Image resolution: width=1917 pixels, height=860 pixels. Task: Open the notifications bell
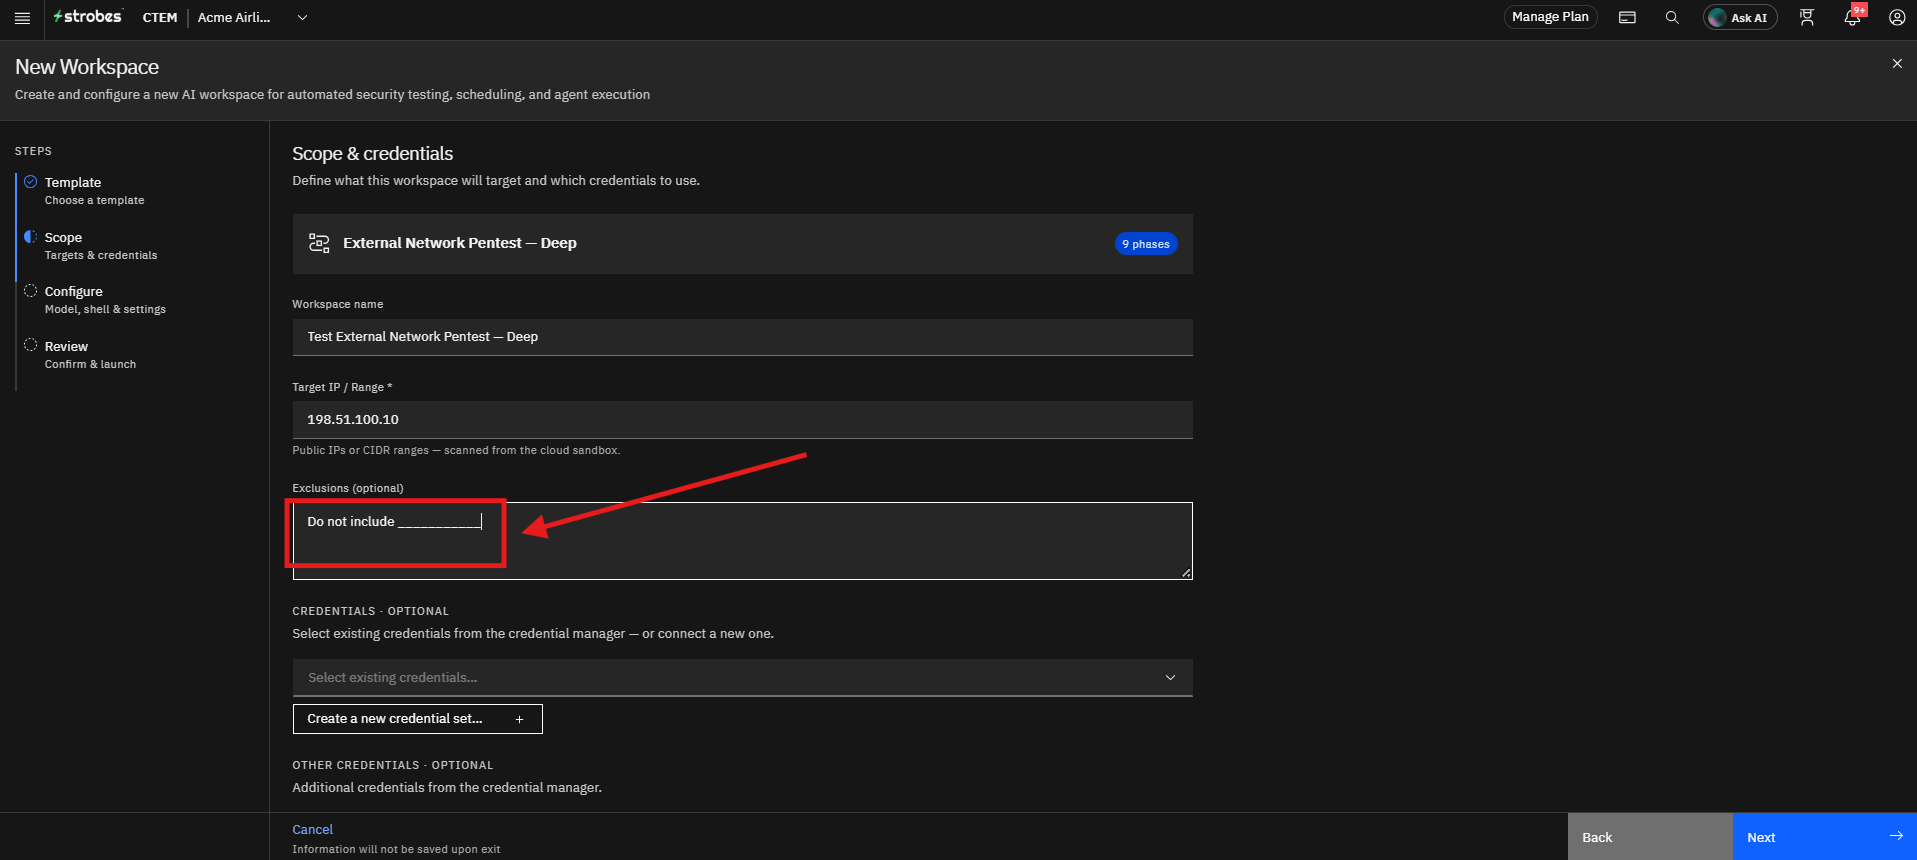click(x=1852, y=17)
